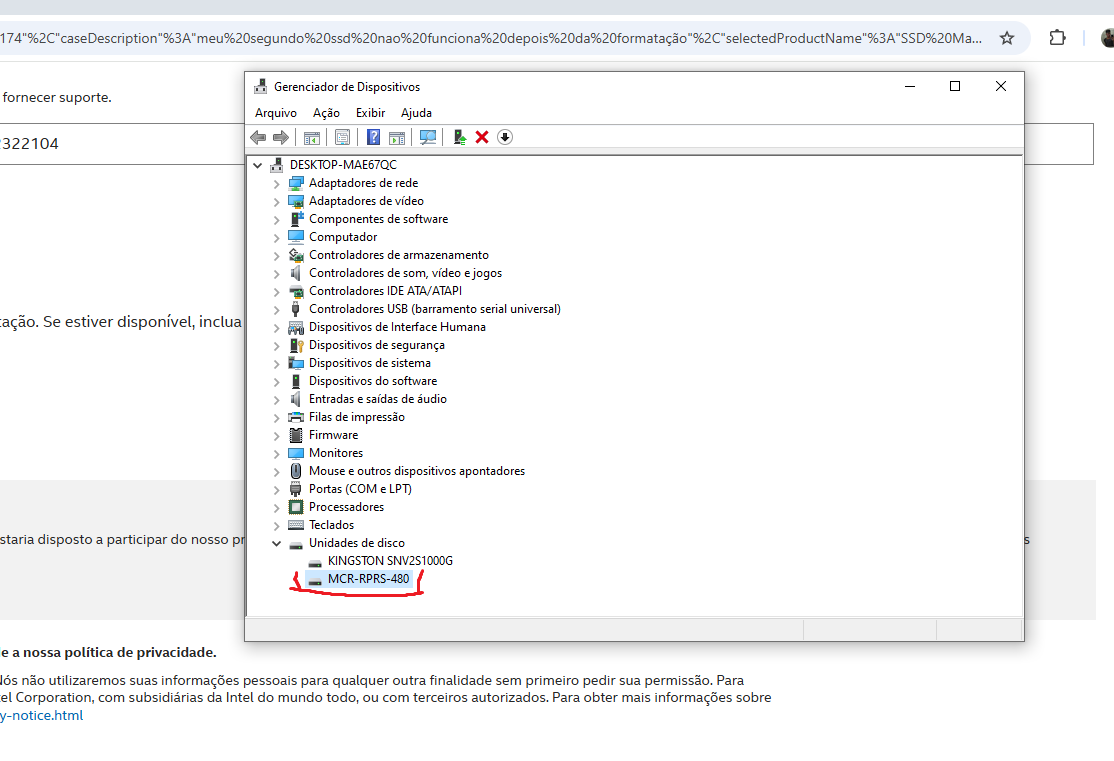Screen dimensions: 1114x761
Task: Collapse the DESKTOP-MAE67QC root node
Action: coord(258,165)
